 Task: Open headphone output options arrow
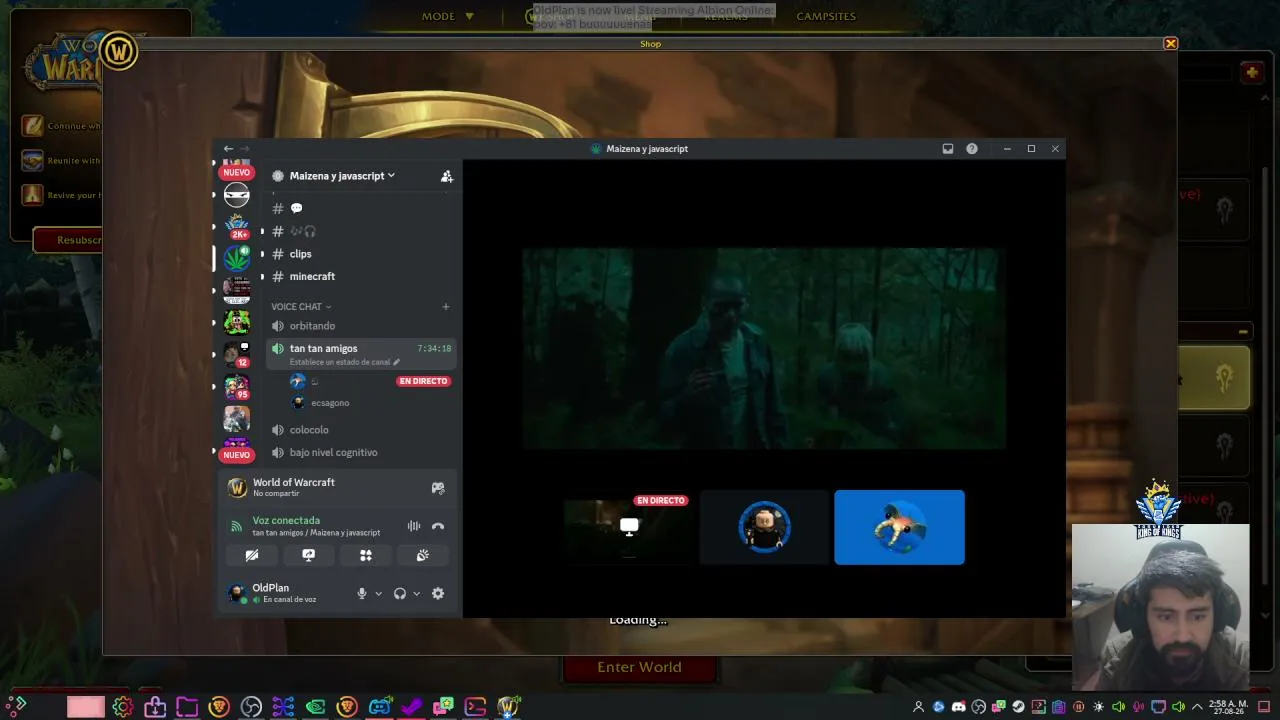point(417,594)
